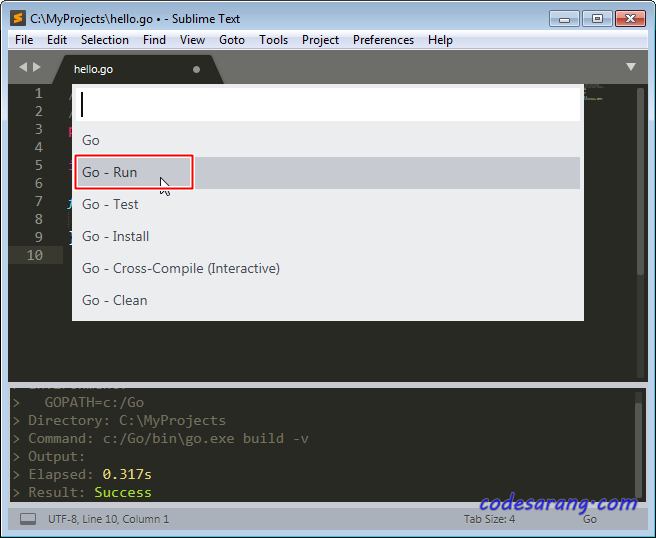Image resolution: width=656 pixels, height=538 pixels.
Task: Choose Go - Test in the palette
Action: [328, 205]
